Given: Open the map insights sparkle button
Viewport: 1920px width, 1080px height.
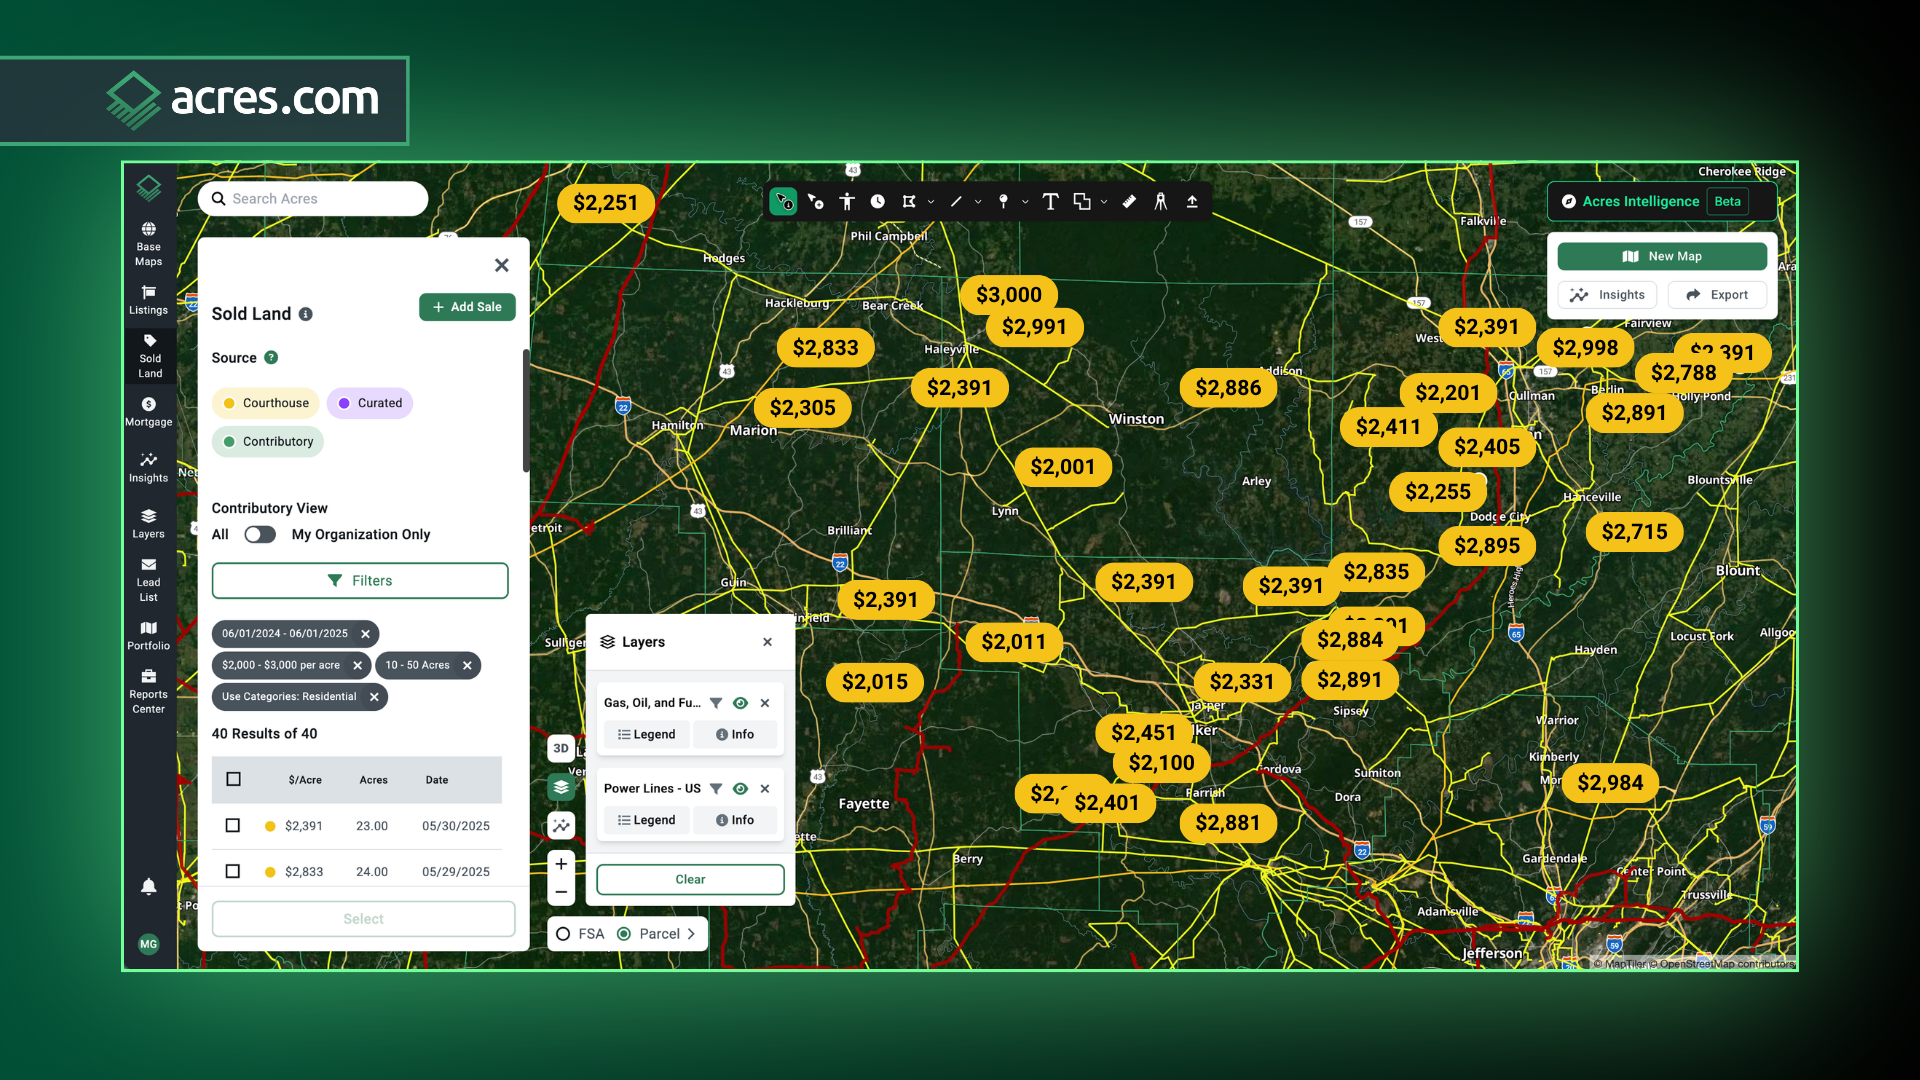Looking at the screenshot, I should (x=561, y=825).
